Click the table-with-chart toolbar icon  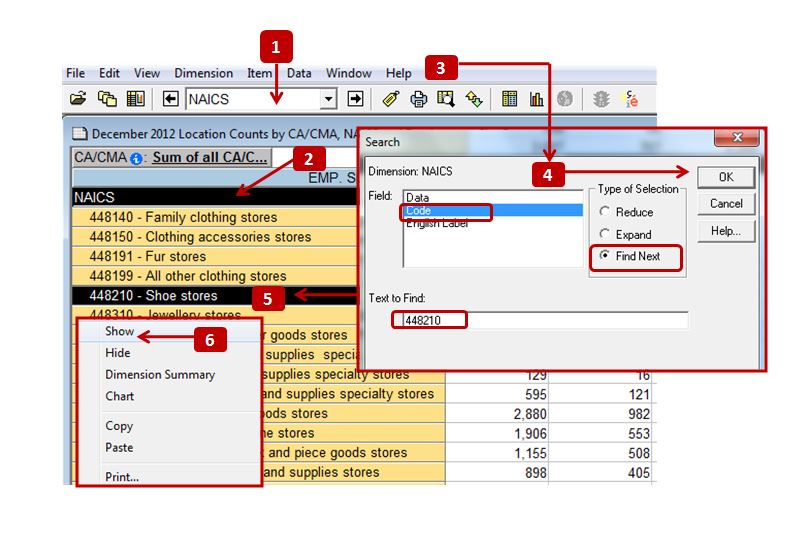(x=136, y=98)
